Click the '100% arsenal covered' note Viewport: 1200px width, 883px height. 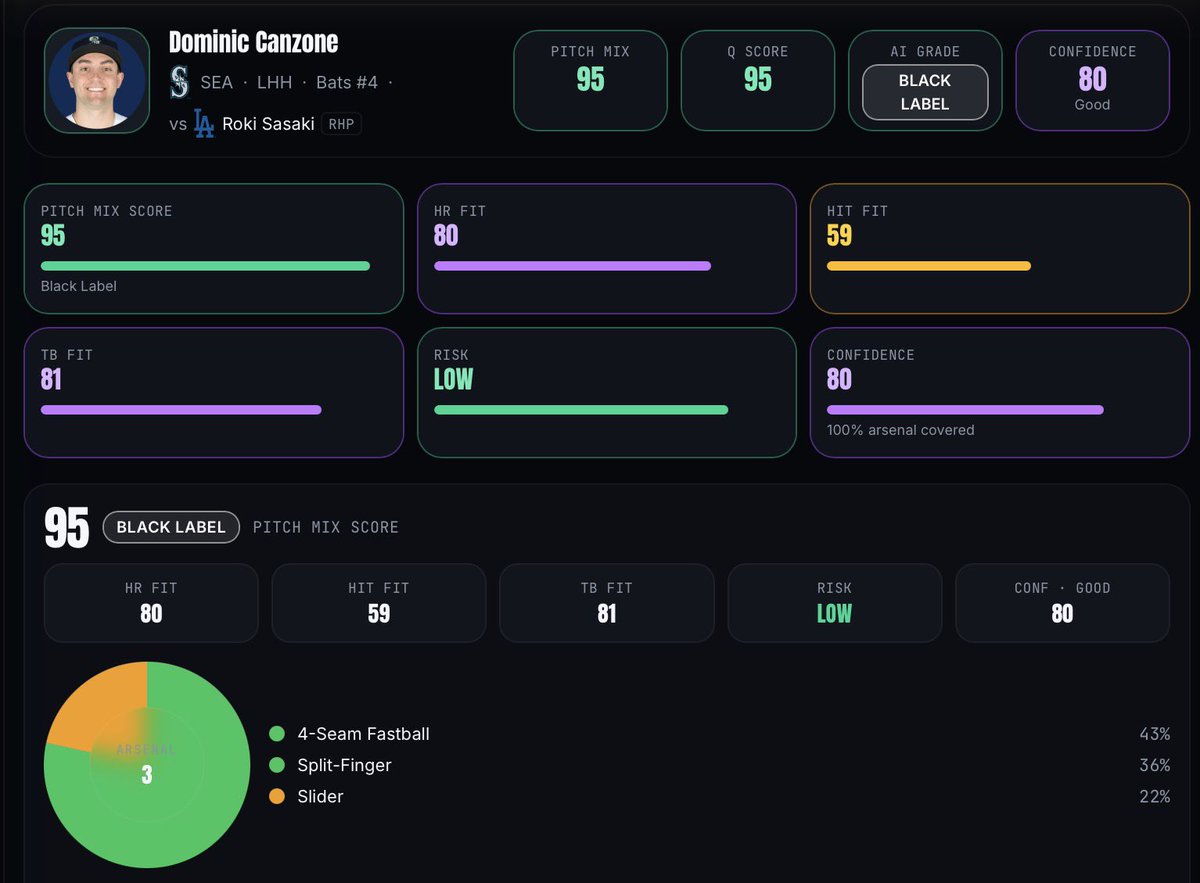point(900,430)
